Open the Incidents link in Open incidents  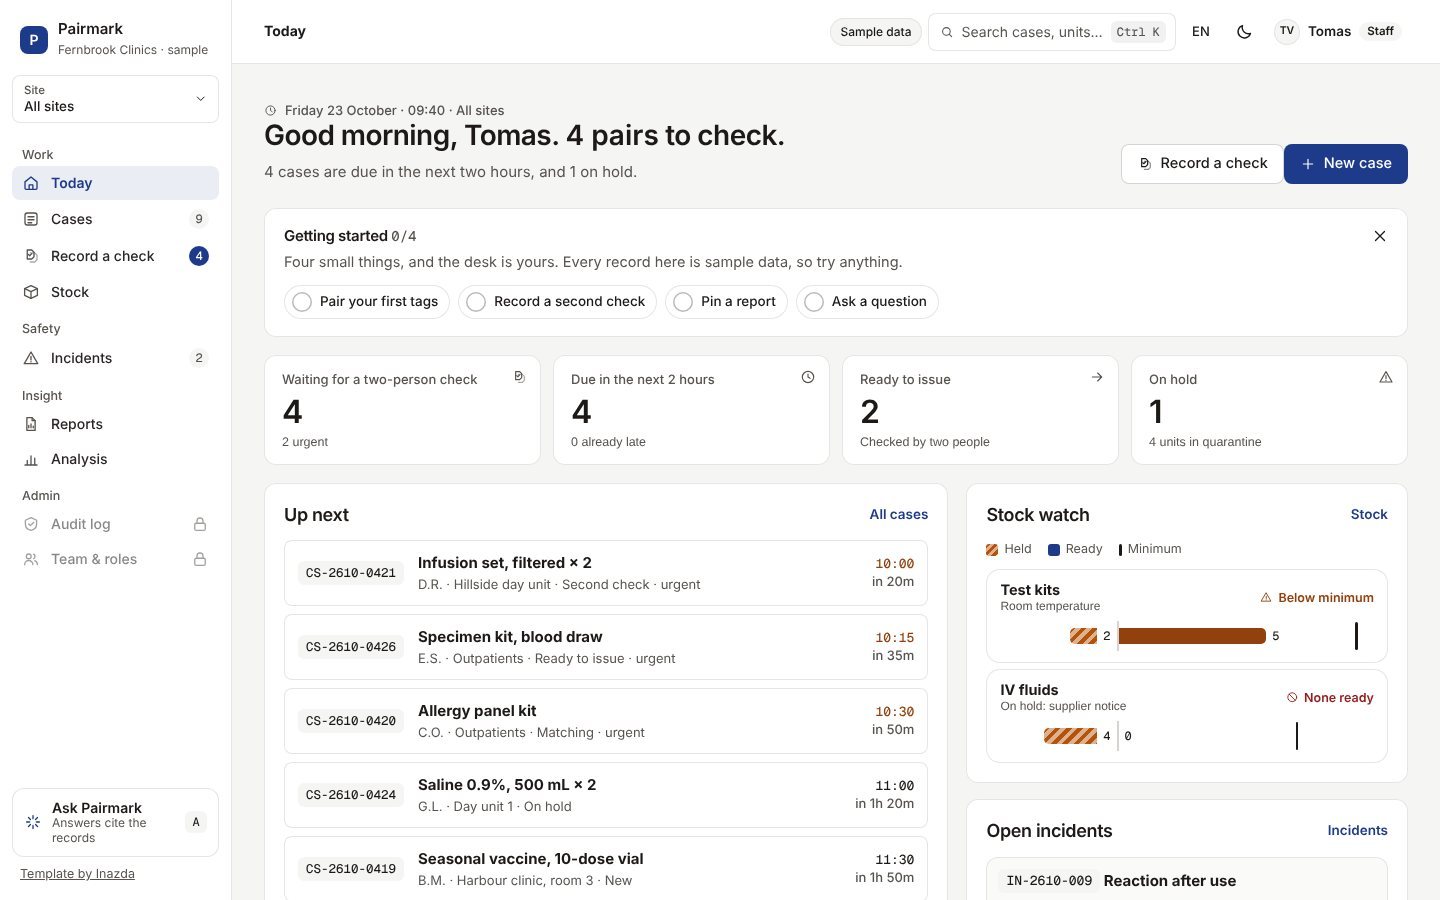[x=1357, y=831]
